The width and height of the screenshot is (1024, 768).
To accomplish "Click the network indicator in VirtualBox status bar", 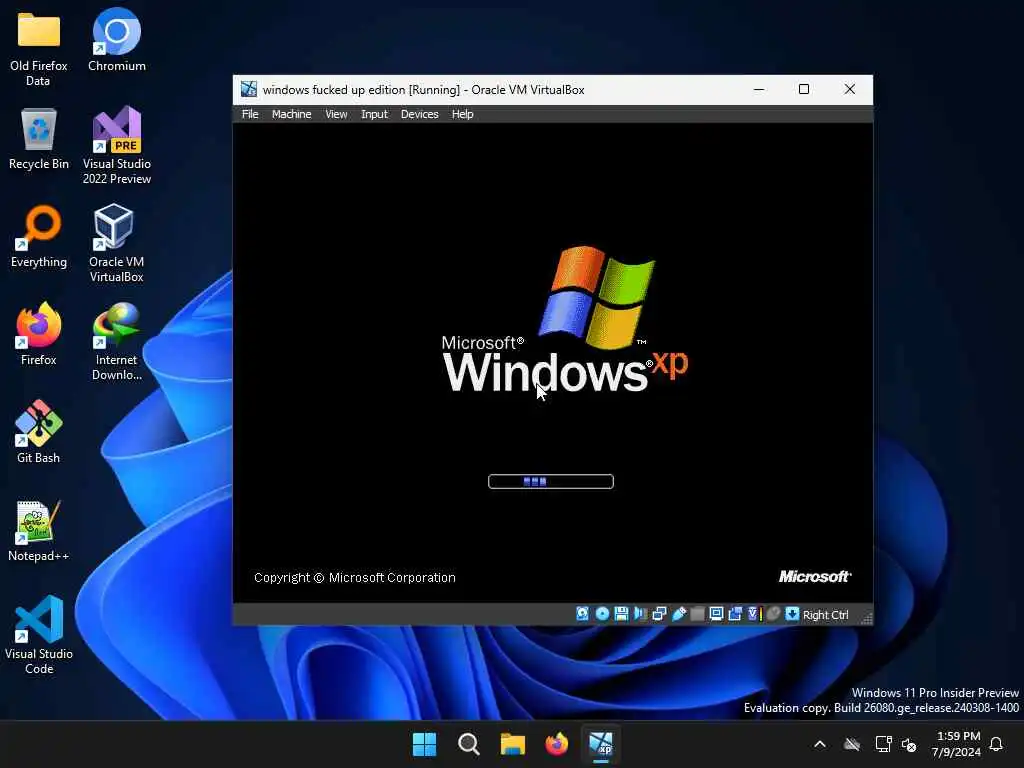I will [659, 614].
